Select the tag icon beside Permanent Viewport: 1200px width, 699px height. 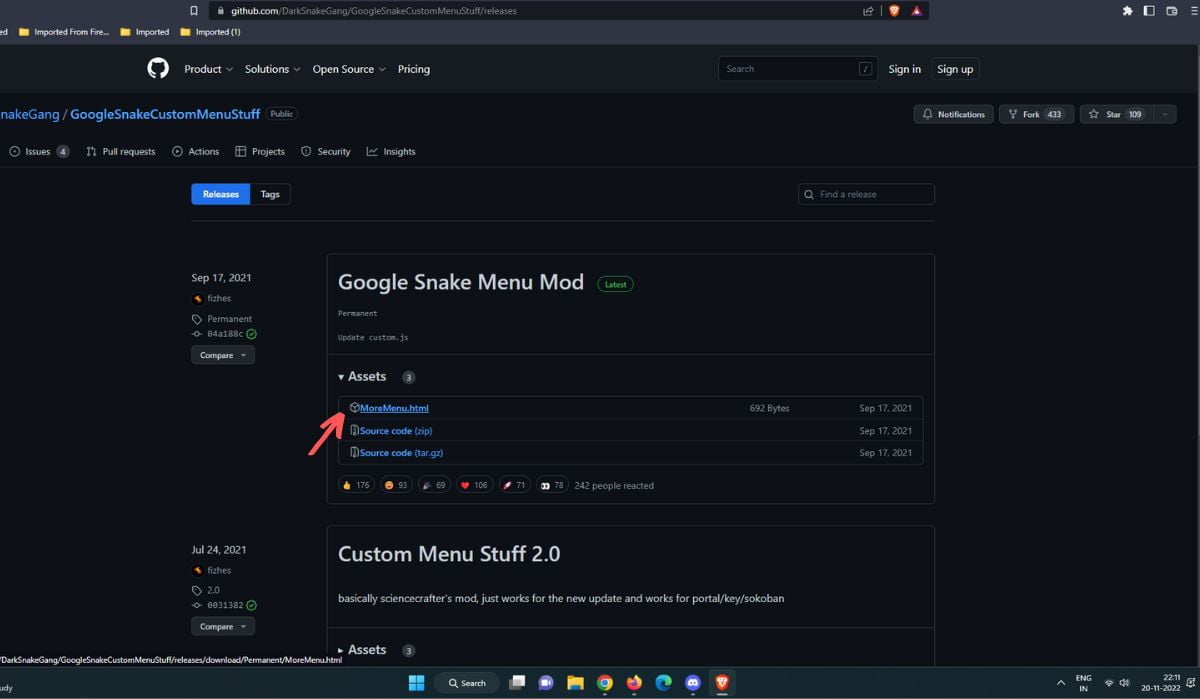196,318
